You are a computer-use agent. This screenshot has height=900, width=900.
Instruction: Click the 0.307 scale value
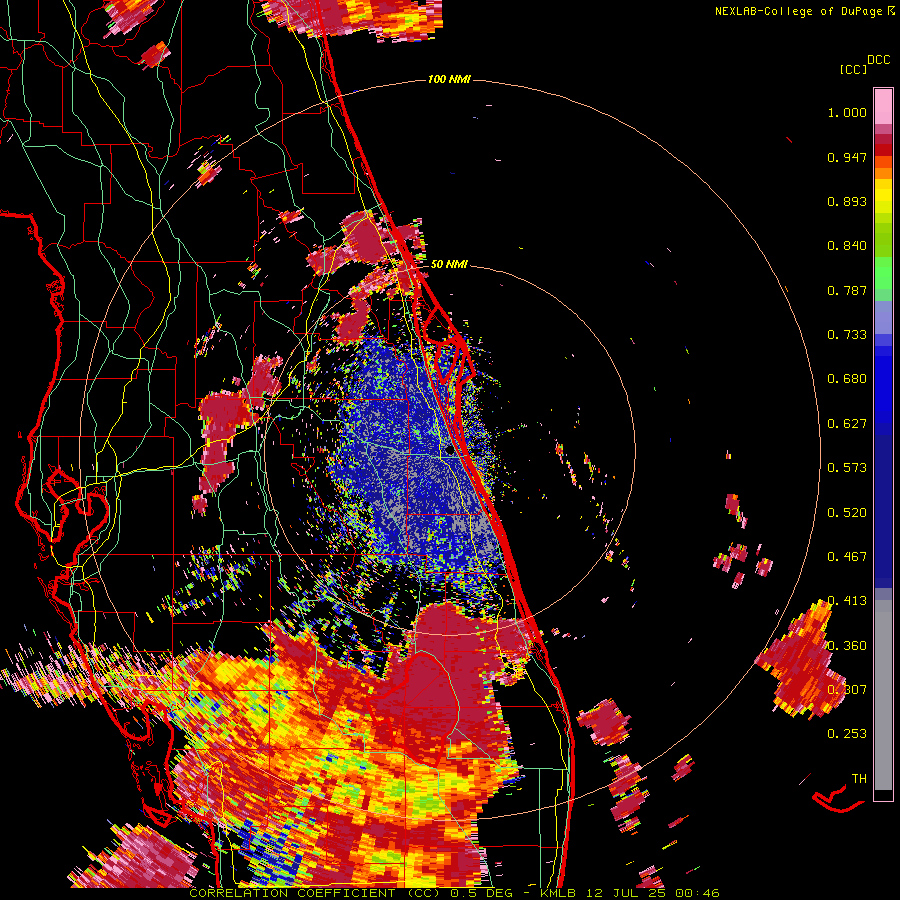(x=847, y=690)
